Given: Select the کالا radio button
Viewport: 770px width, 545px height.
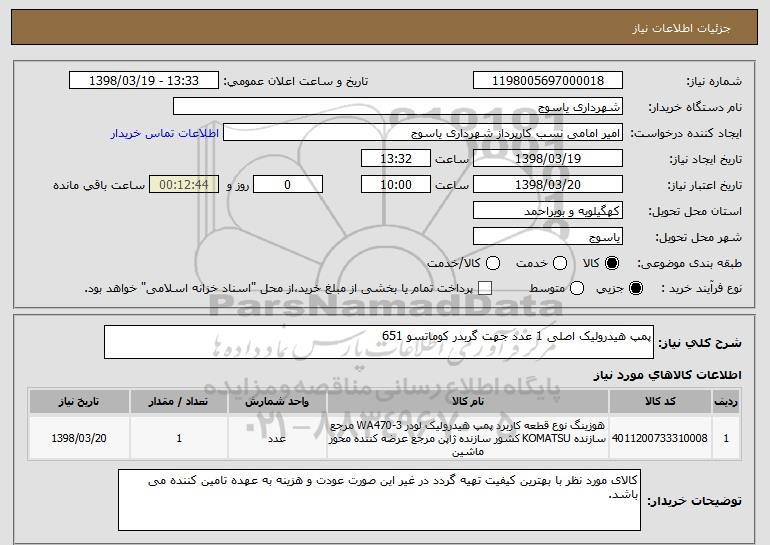Looking at the screenshot, I should (612, 263).
